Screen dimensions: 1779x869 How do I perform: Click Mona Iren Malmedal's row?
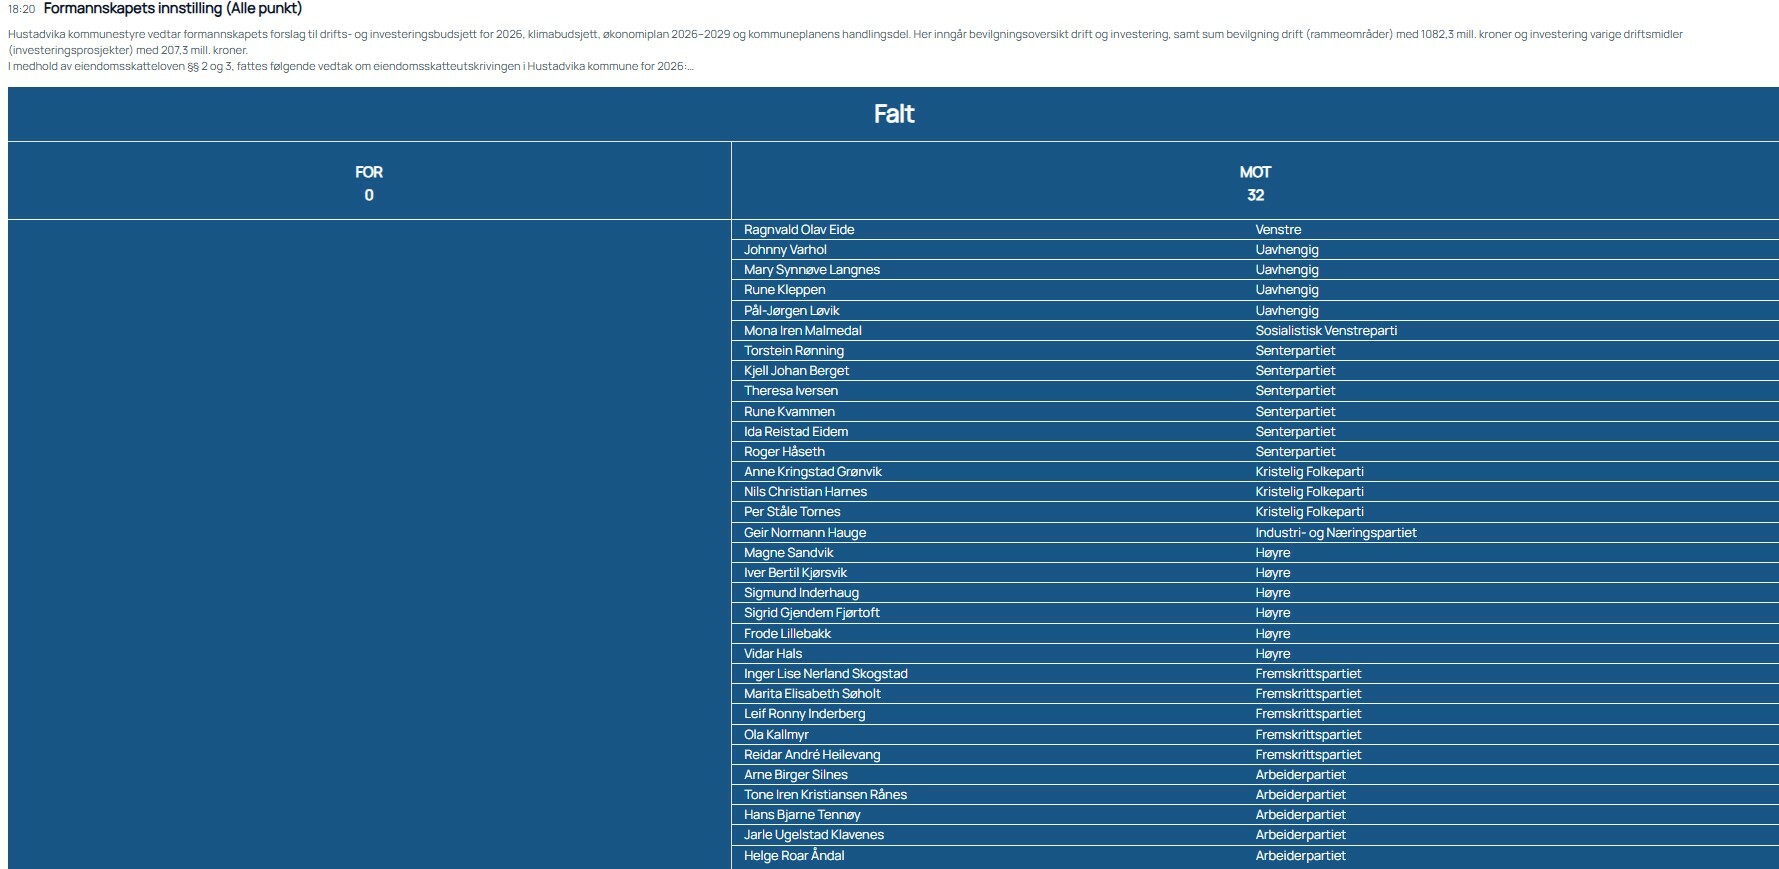(802, 331)
